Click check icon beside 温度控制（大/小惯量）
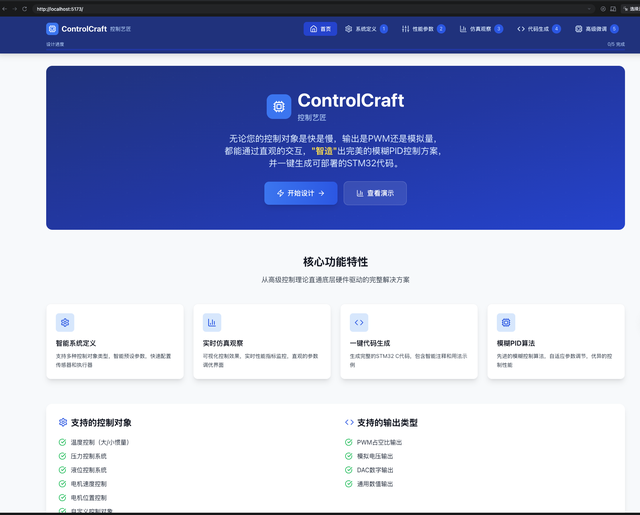The height and width of the screenshot is (515, 640). (x=62, y=442)
